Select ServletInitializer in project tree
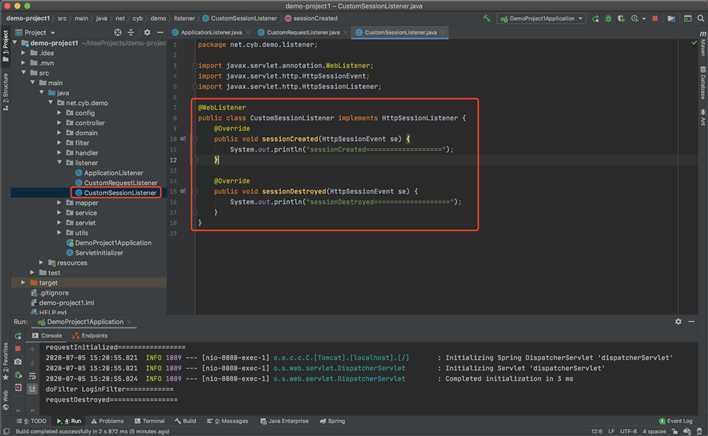The height and width of the screenshot is (436, 708). [x=99, y=253]
